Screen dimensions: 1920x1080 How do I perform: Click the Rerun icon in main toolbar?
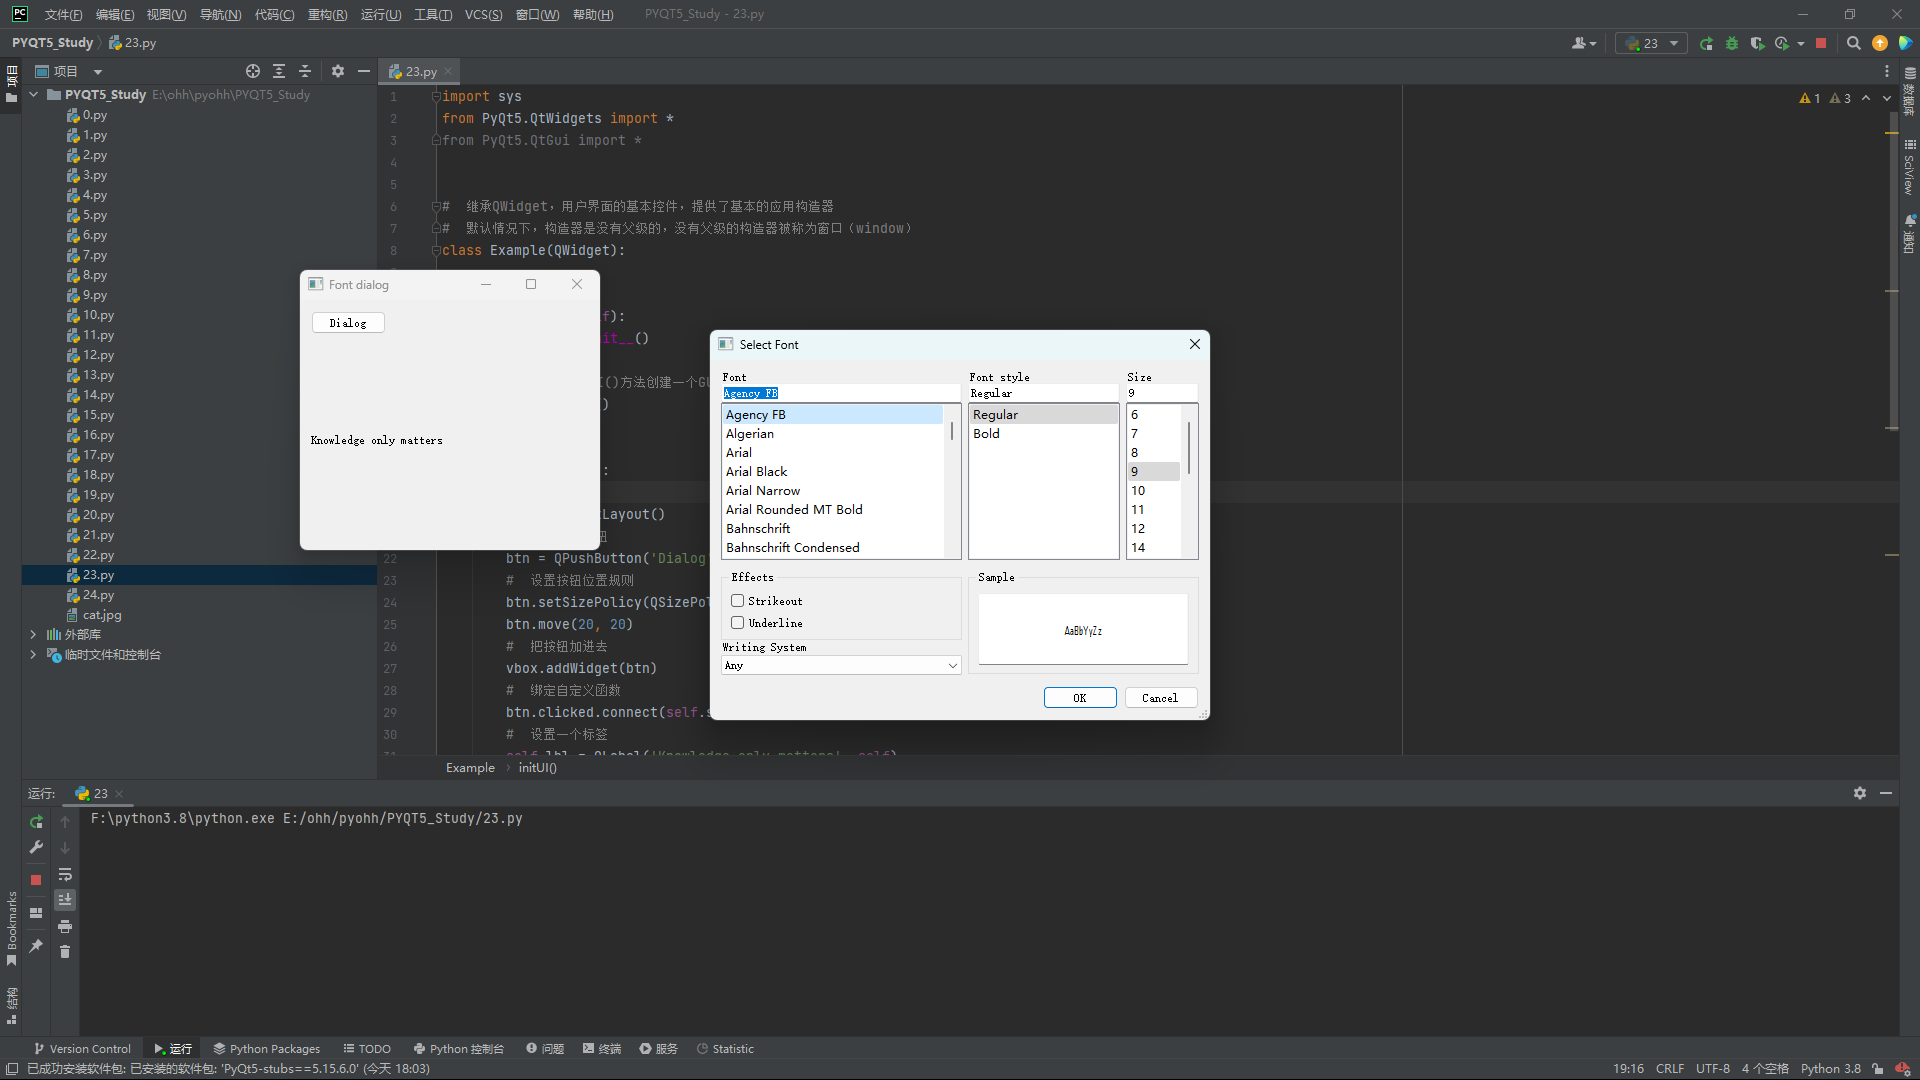pos(1706,43)
